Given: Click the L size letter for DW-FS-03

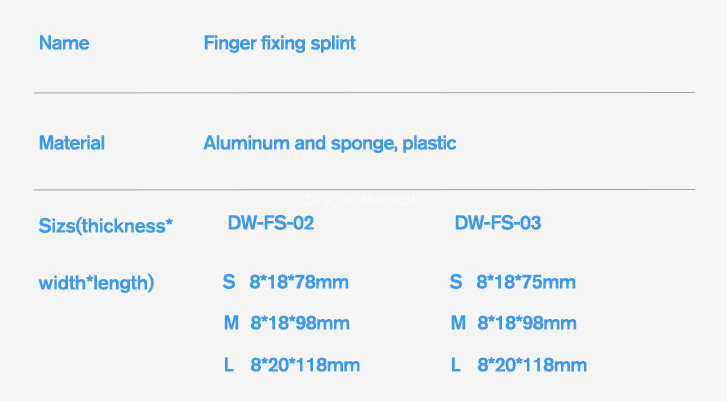Looking at the screenshot, I should pyautogui.click(x=456, y=365).
